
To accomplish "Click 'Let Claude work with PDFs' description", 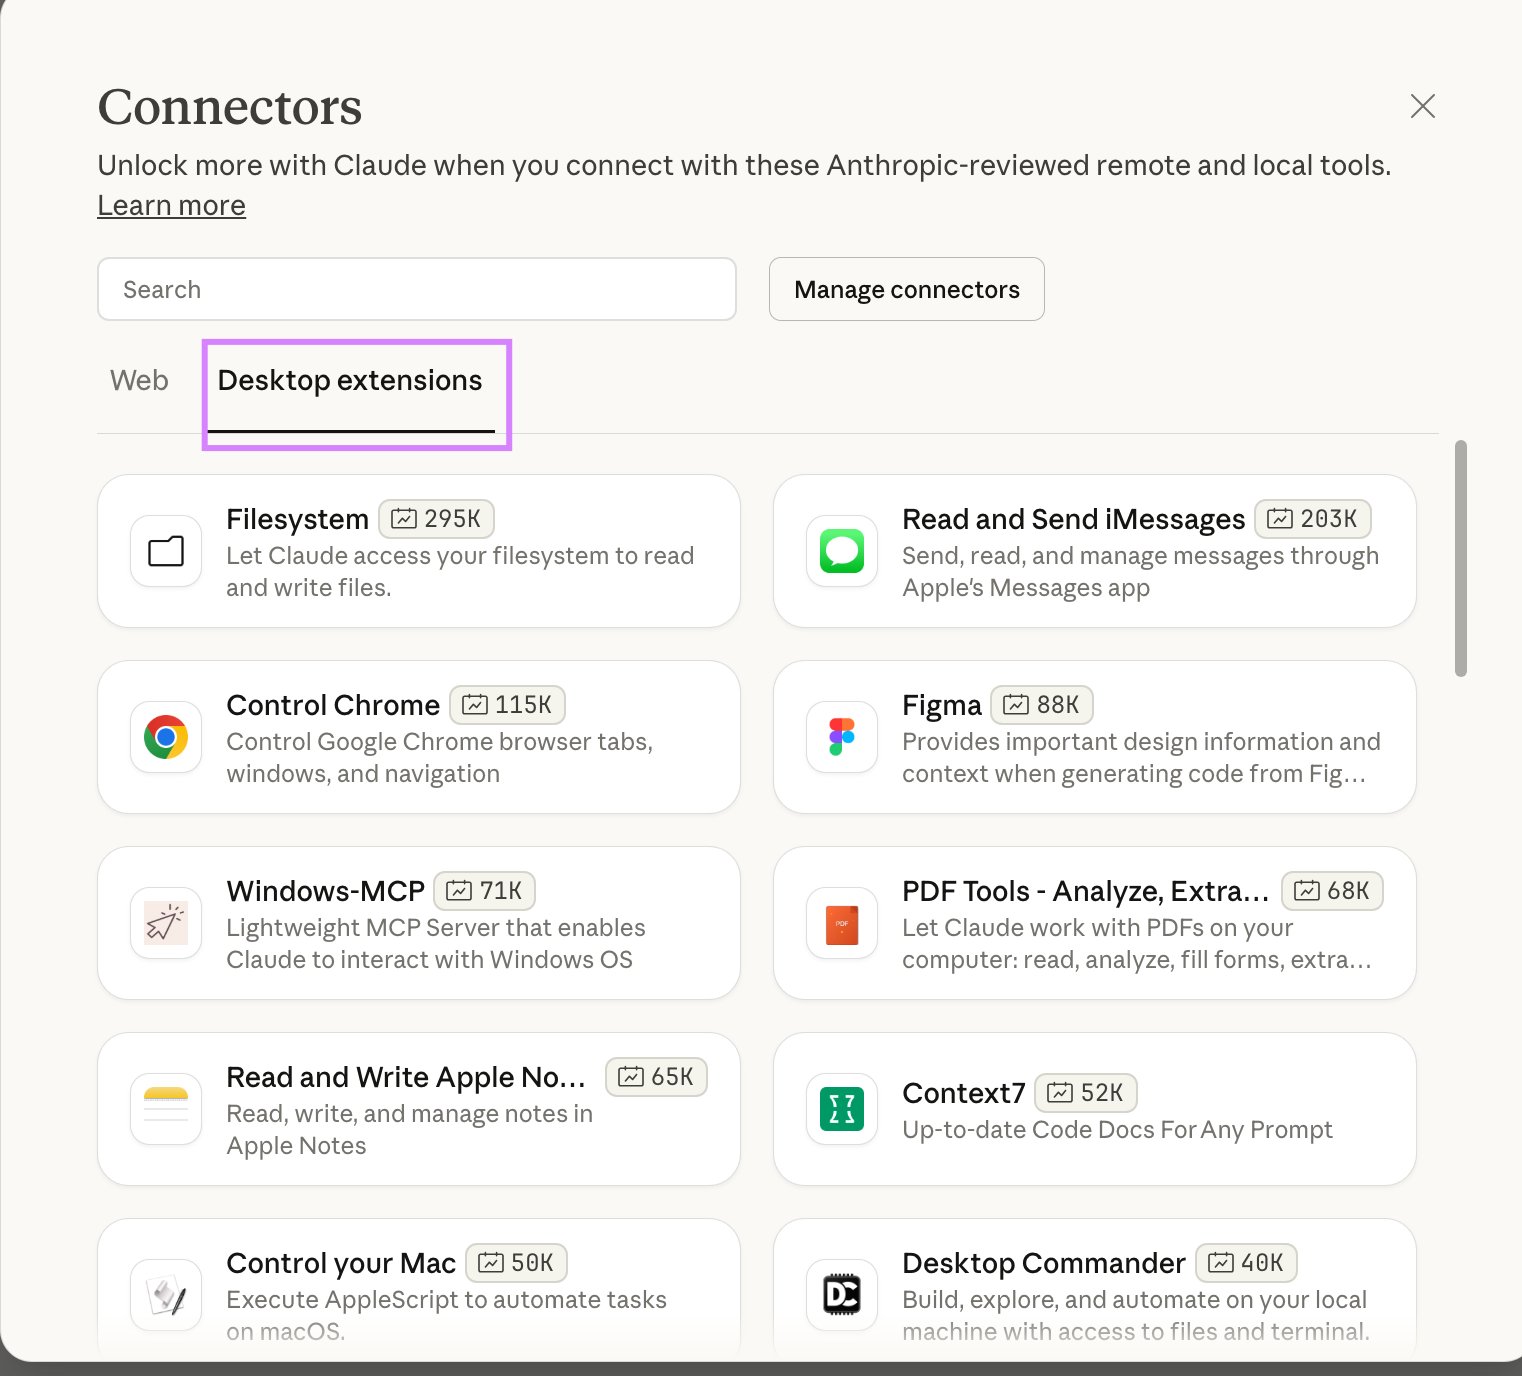I will 1137,944.
